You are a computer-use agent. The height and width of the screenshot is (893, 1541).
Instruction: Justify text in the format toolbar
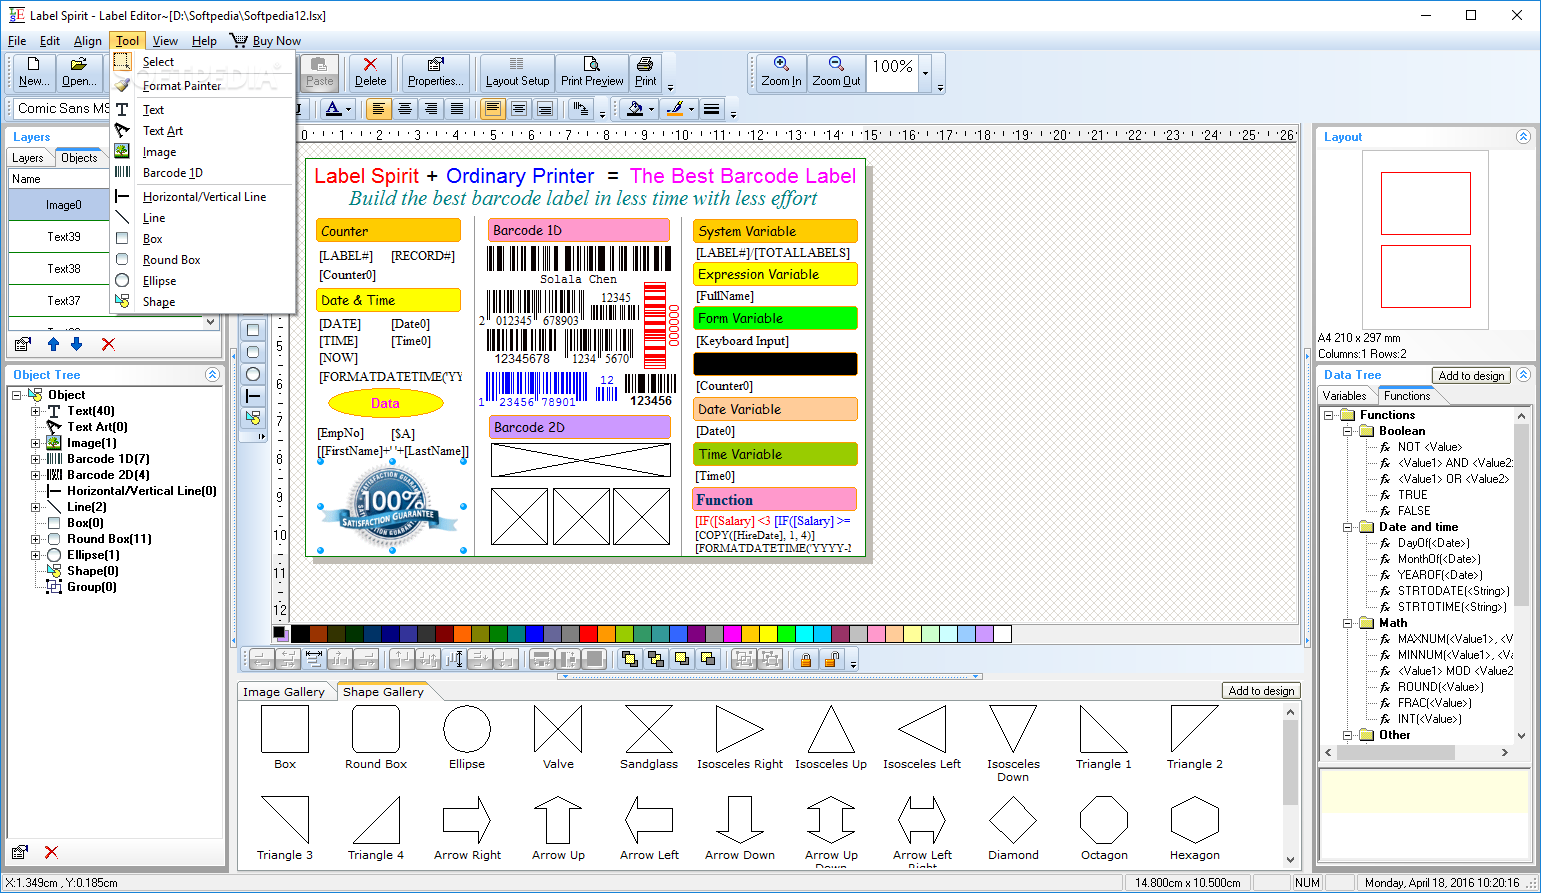click(x=457, y=109)
